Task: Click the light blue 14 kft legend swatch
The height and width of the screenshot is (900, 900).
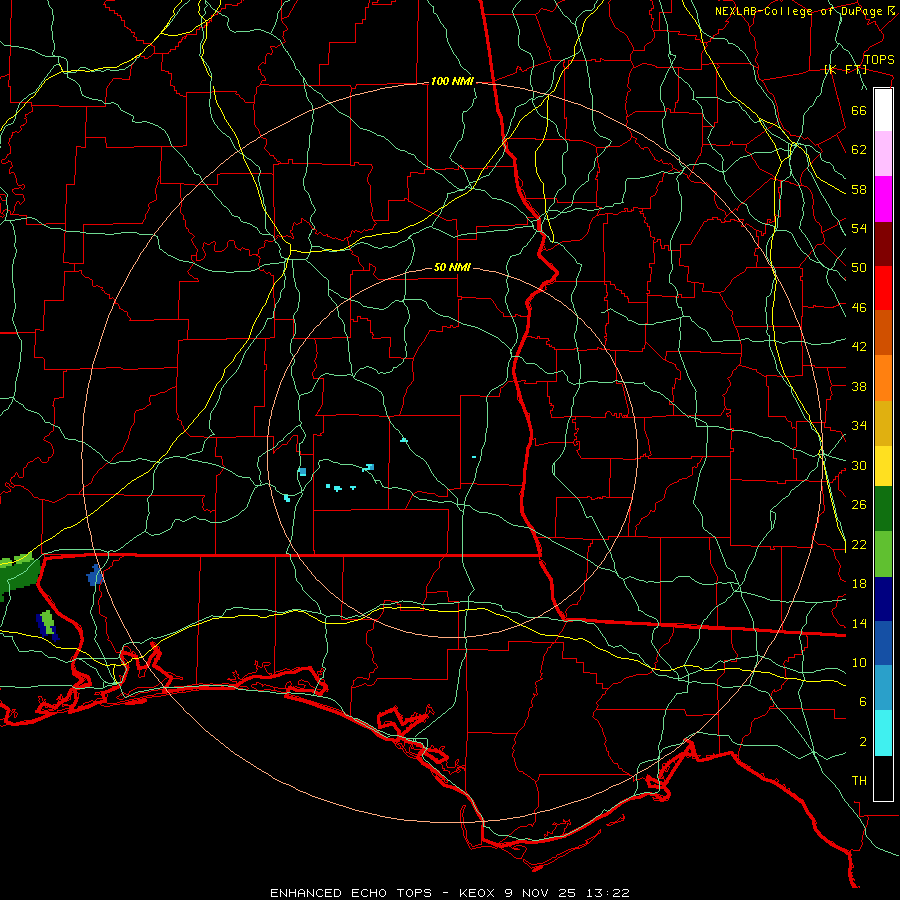Action: click(x=883, y=688)
